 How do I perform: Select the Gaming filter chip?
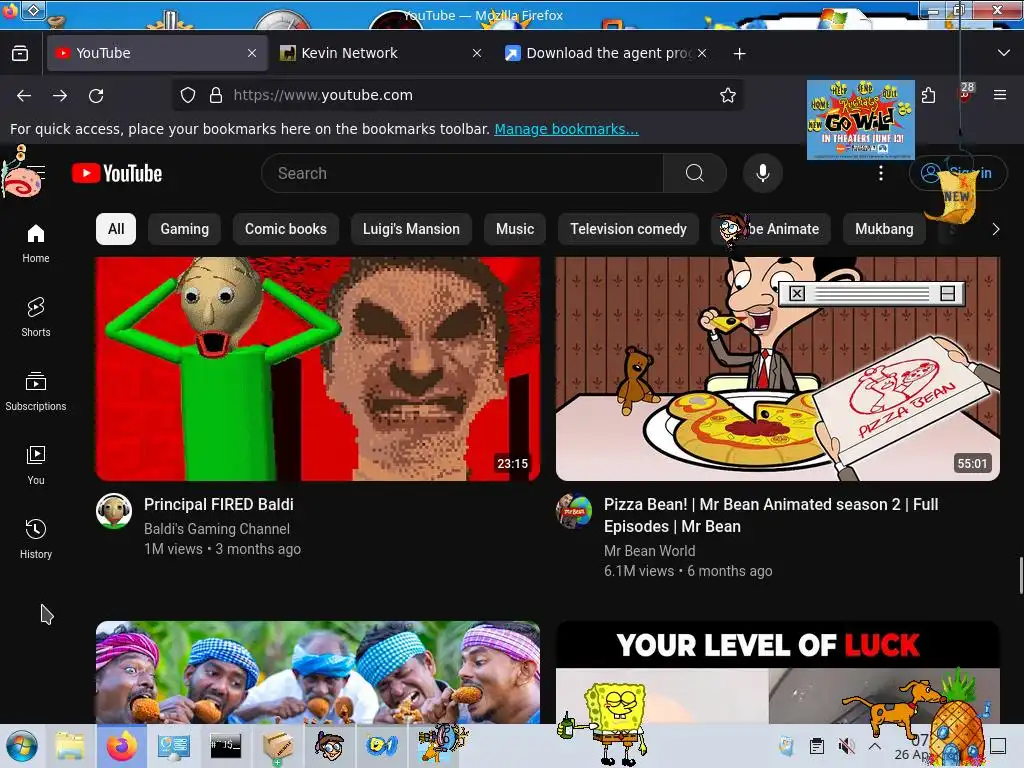click(185, 229)
